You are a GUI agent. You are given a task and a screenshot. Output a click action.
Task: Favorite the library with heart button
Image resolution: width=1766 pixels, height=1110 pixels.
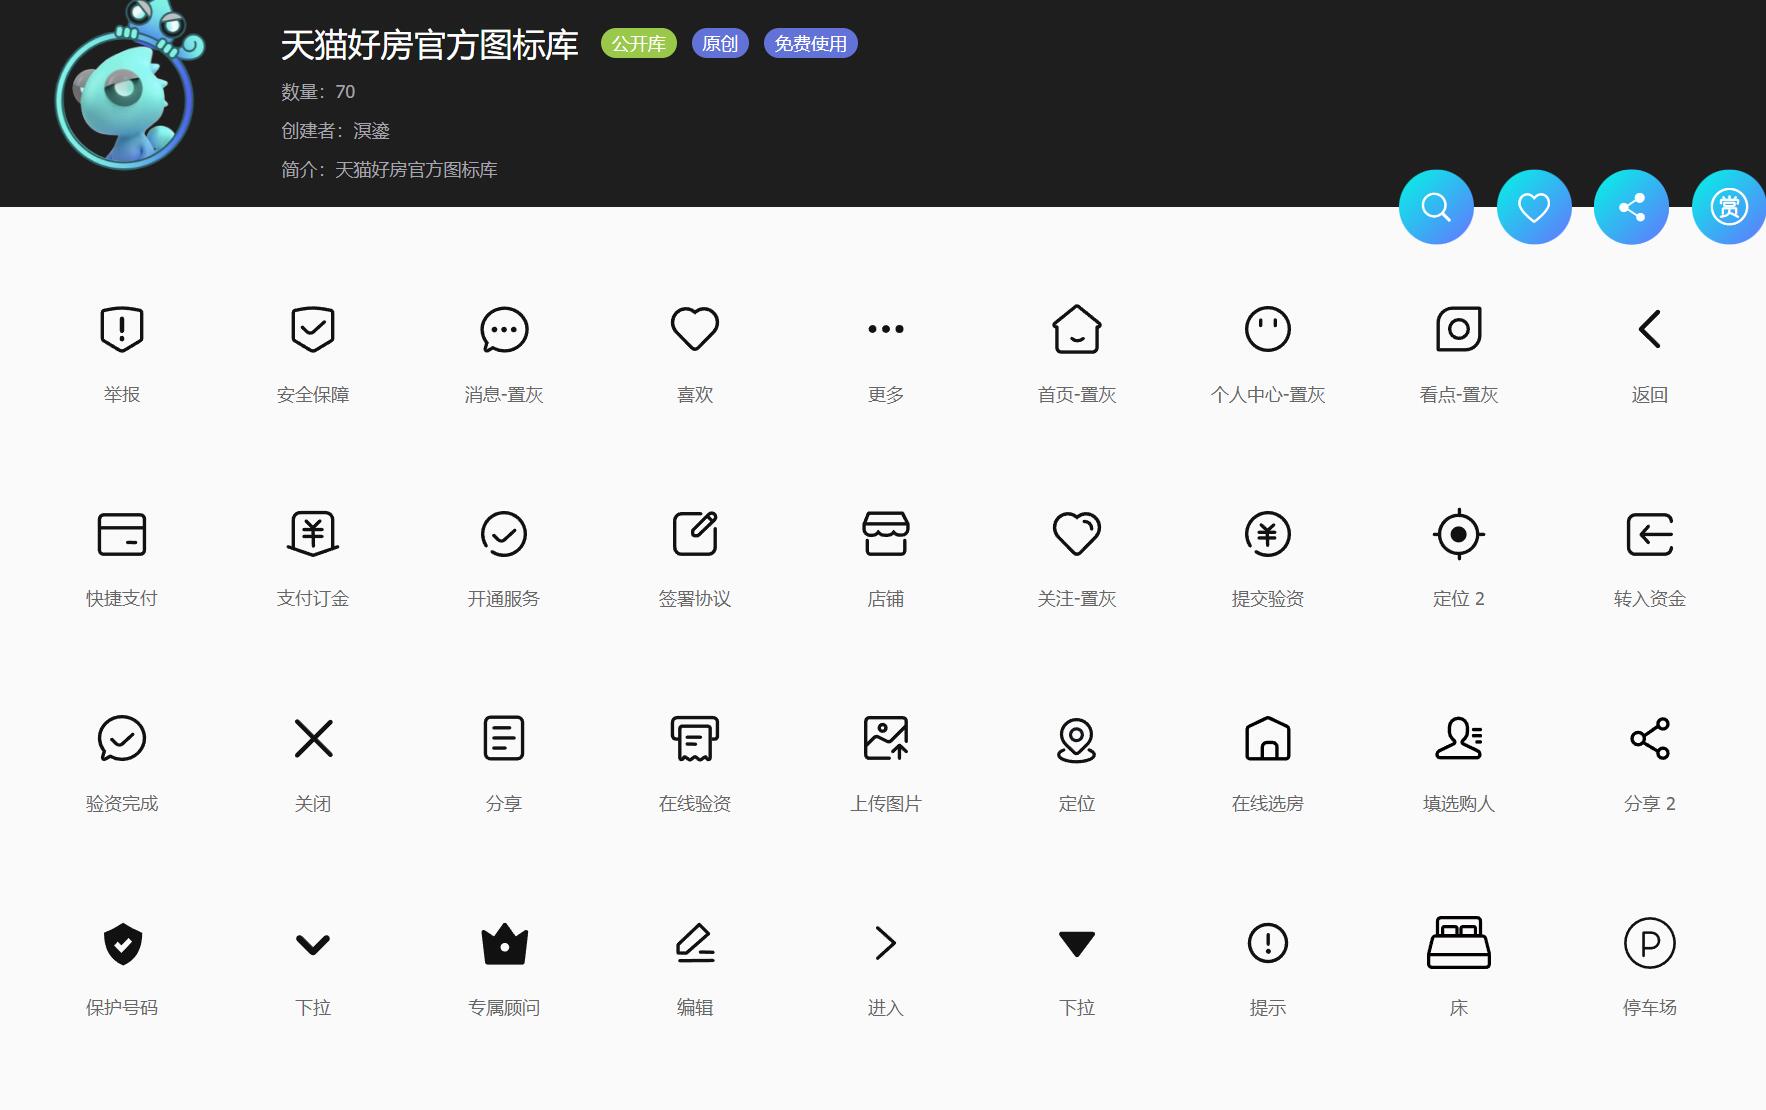(x=1533, y=207)
